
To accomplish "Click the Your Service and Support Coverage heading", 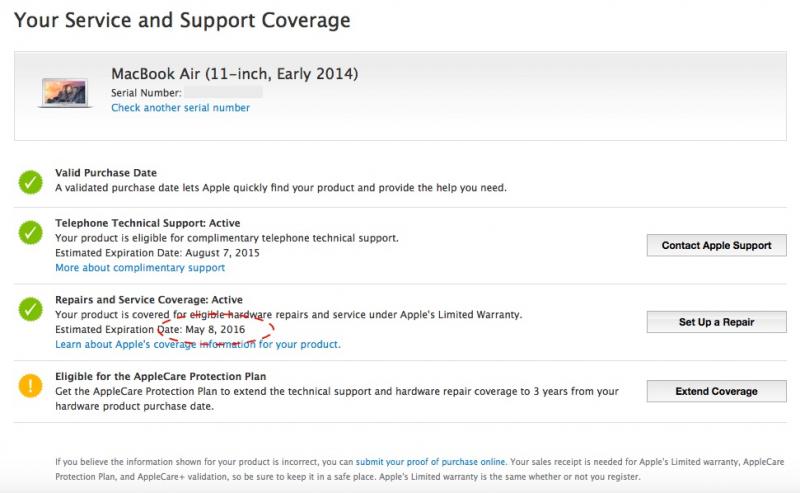I will coord(182,20).
